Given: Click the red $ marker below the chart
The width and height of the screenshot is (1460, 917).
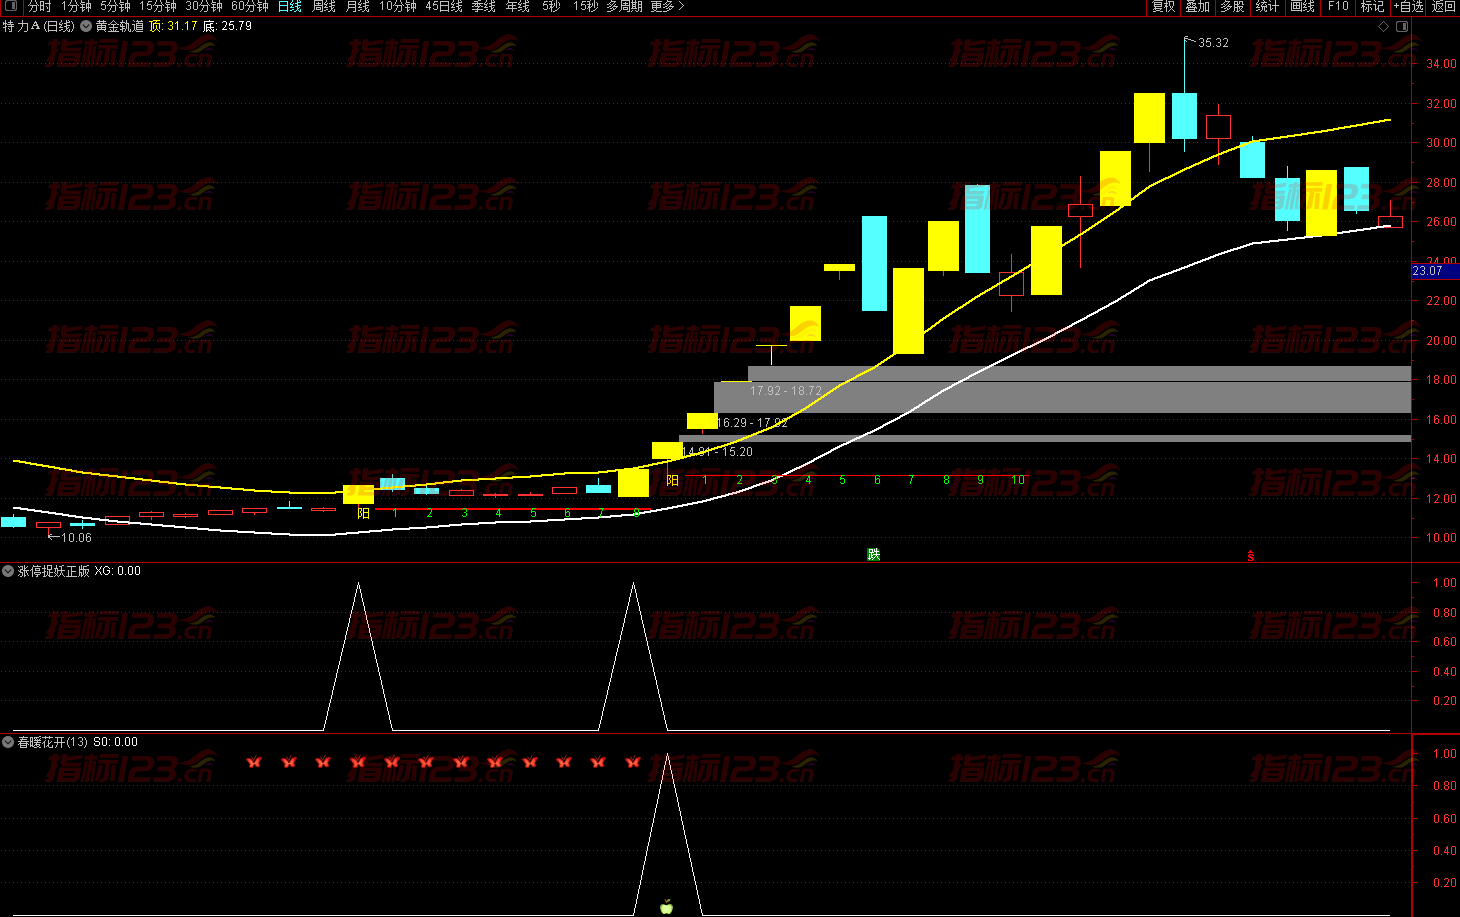Looking at the screenshot, I should (1250, 556).
